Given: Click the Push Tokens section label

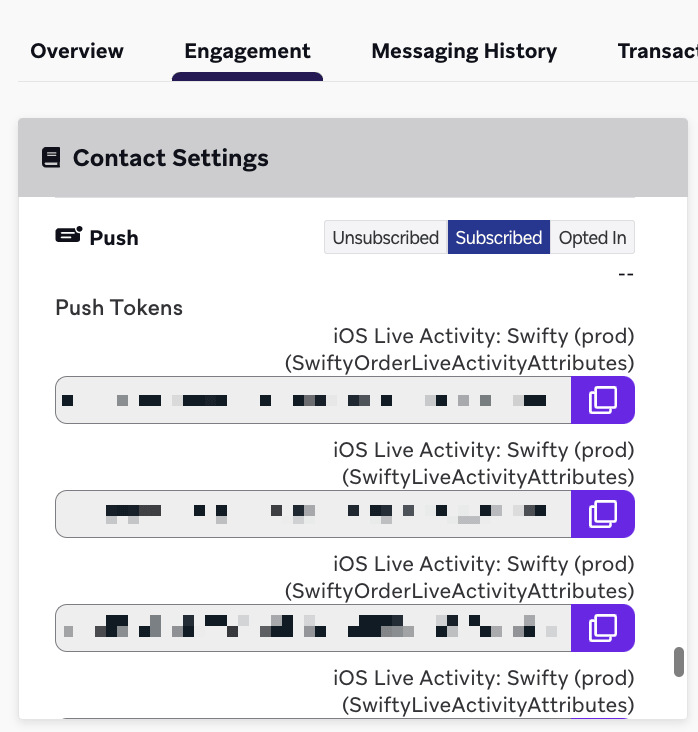Looking at the screenshot, I should (119, 308).
